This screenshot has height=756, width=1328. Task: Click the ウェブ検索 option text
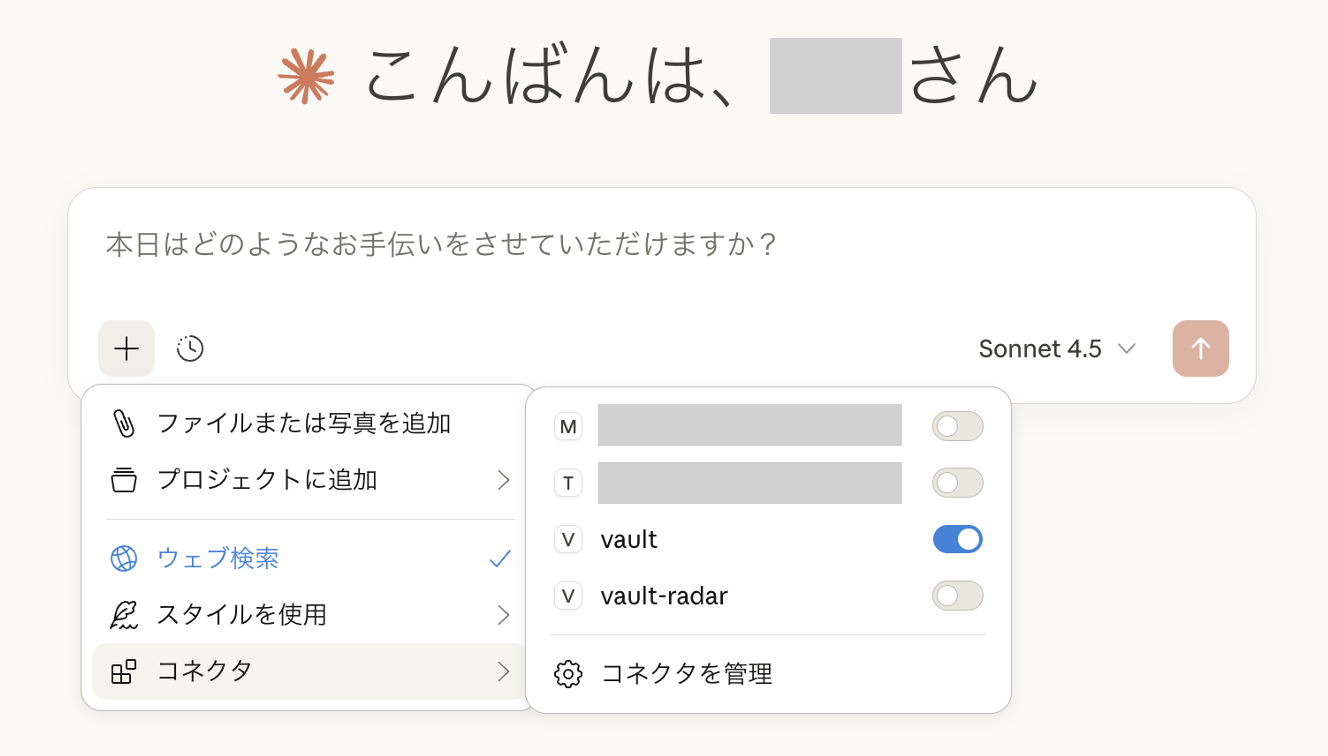(x=218, y=558)
